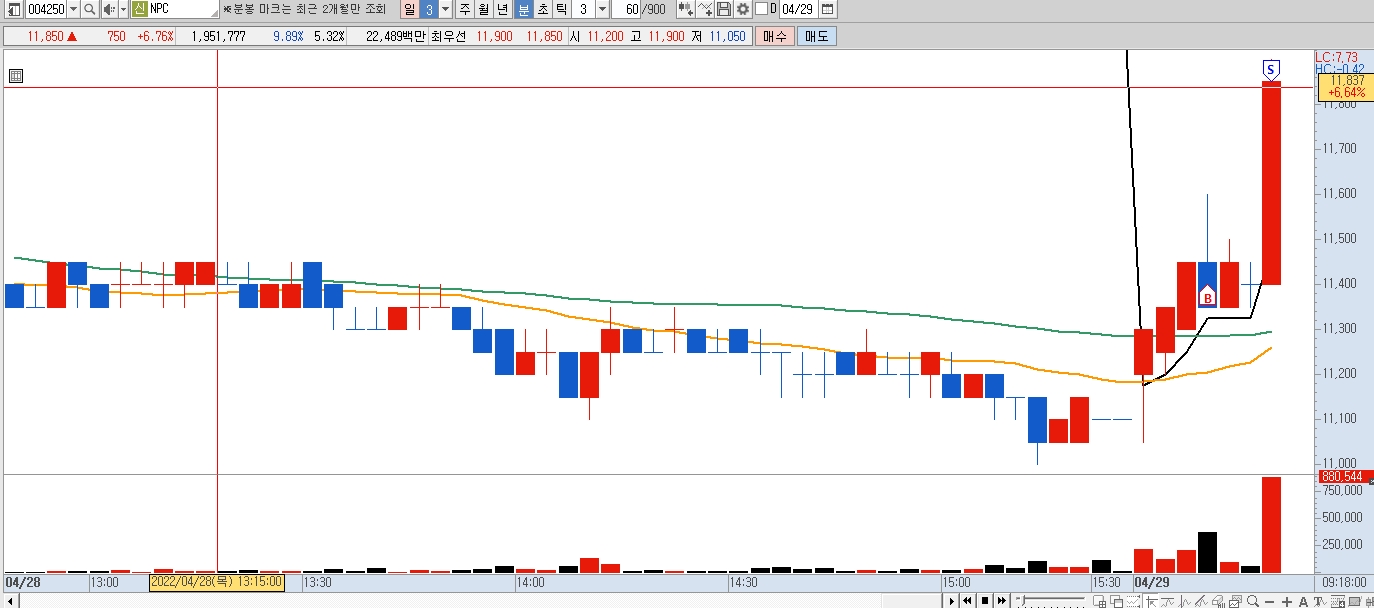Expand dropdown next to speaker icon
The height and width of the screenshot is (608, 1374).
121,9
